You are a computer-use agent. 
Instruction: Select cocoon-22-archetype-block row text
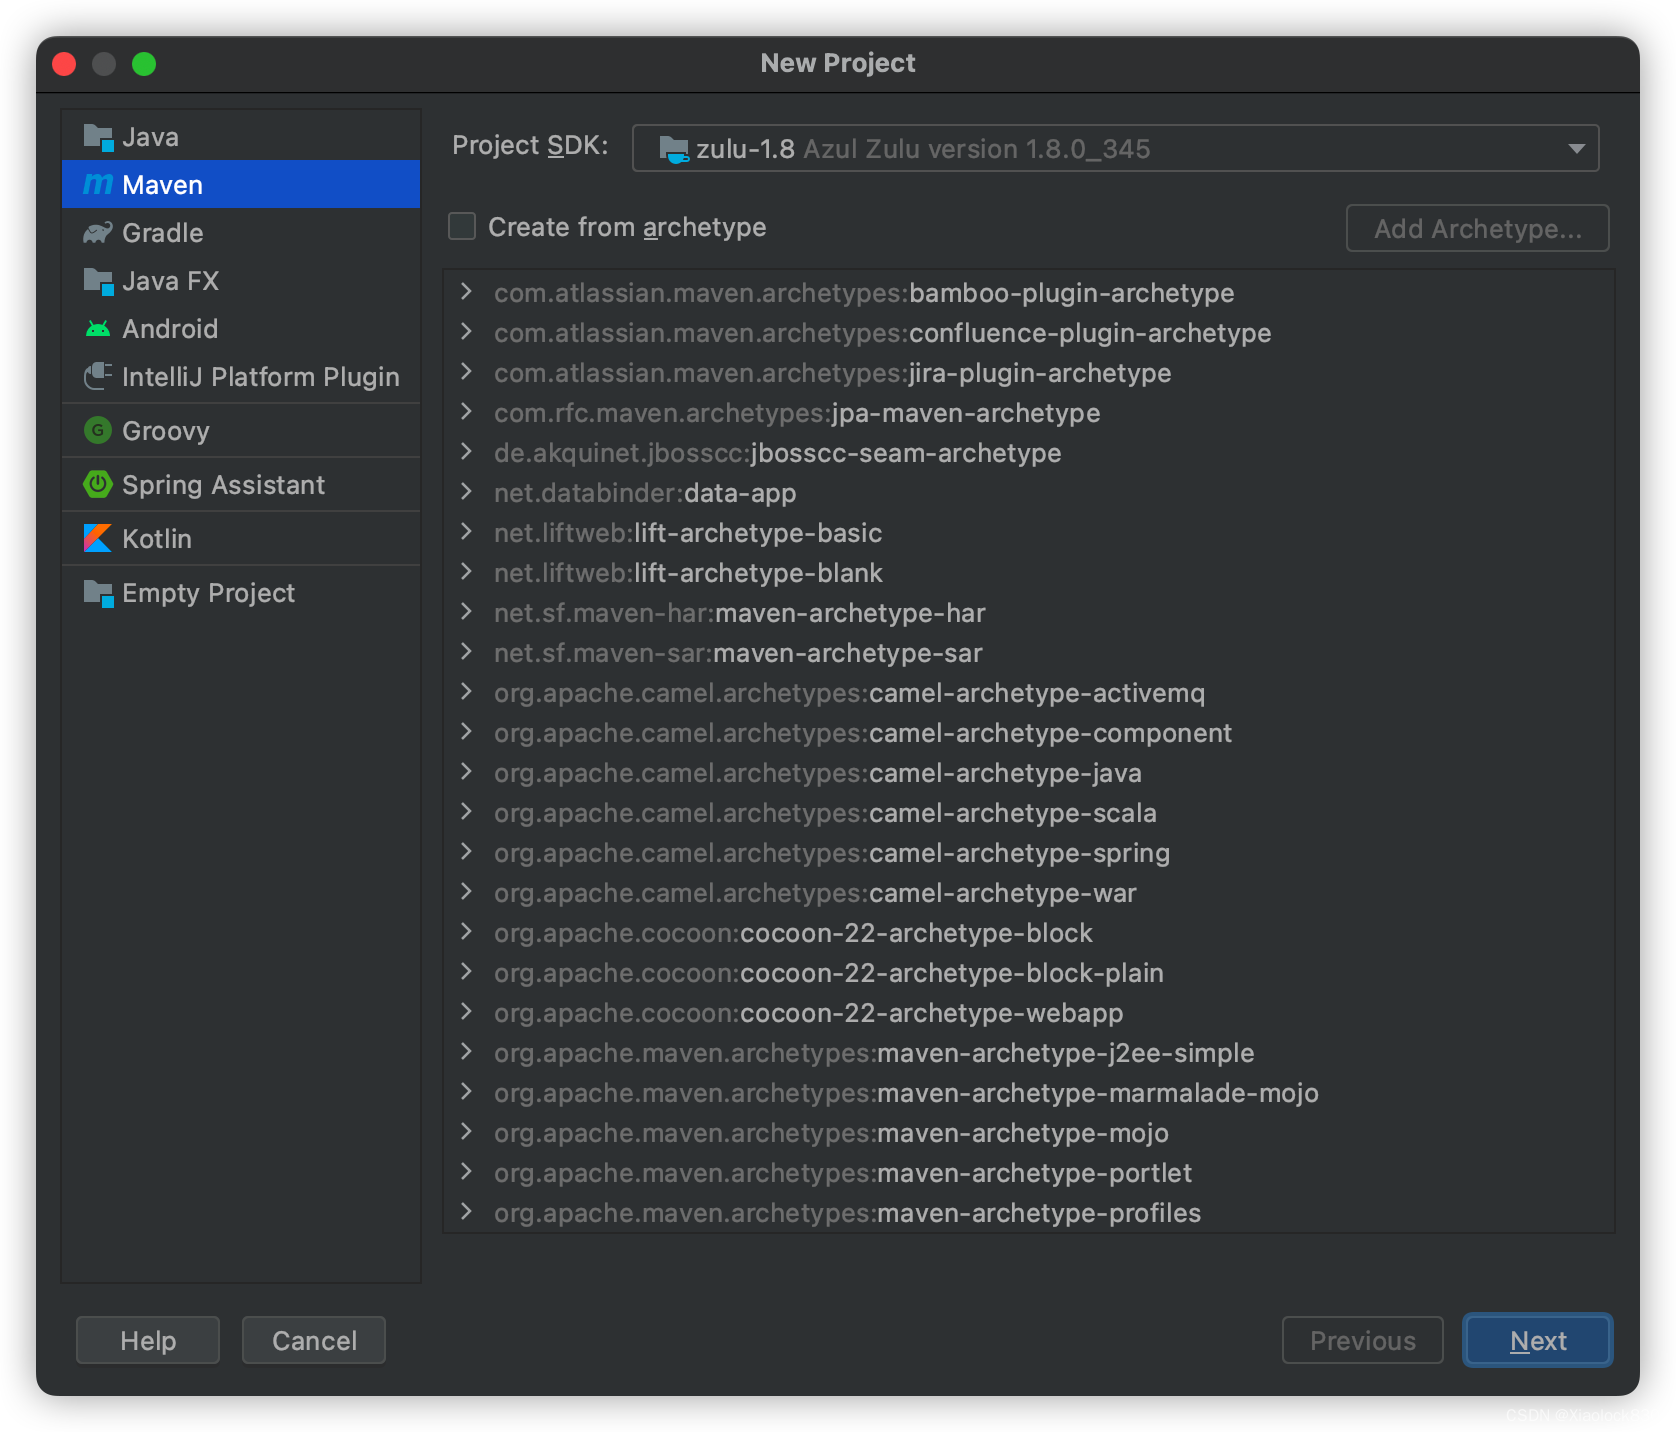coord(793,933)
